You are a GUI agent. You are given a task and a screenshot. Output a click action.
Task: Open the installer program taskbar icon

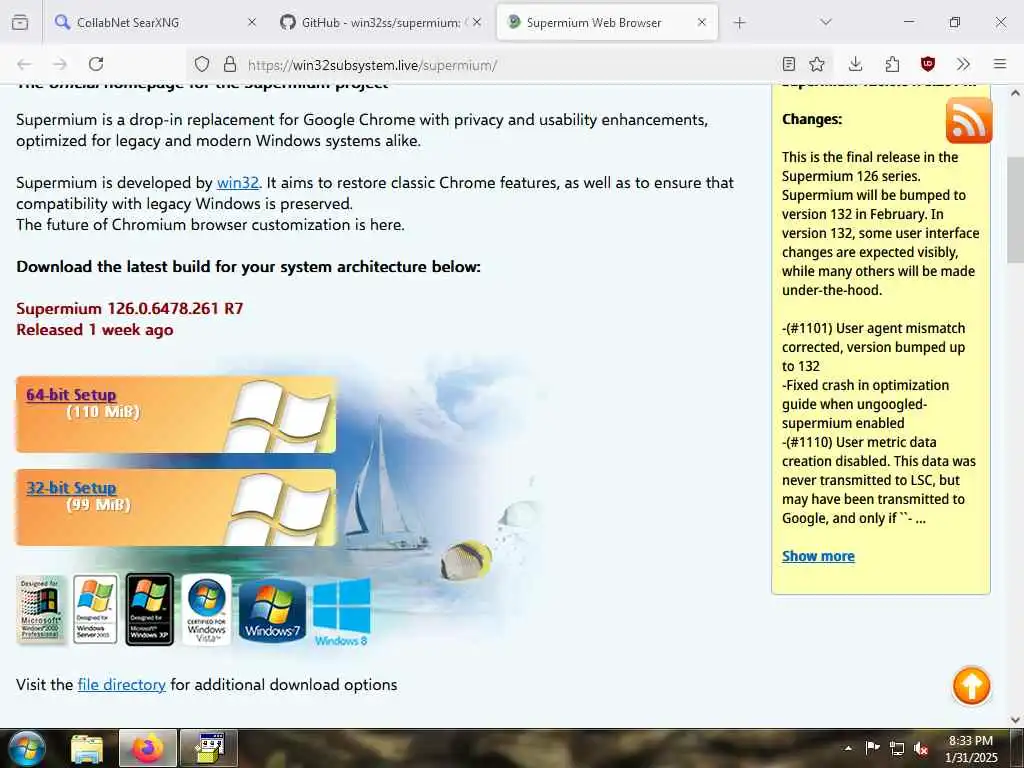[x=209, y=748]
